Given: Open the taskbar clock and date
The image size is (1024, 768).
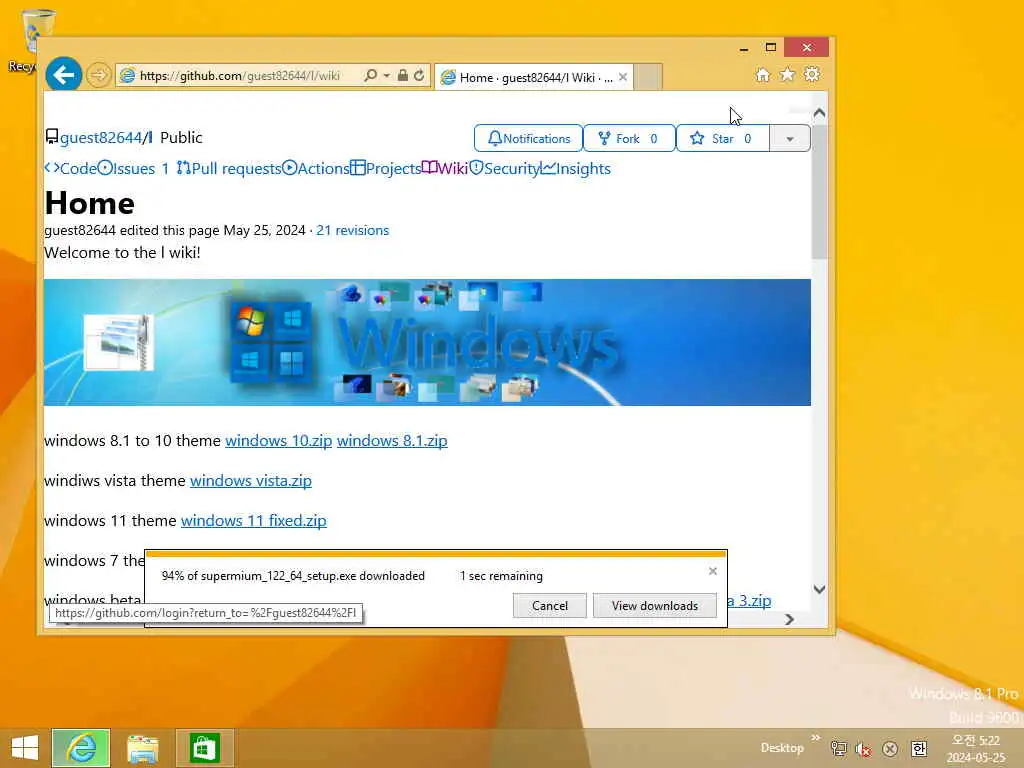Looking at the screenshot, I should 976,748.
